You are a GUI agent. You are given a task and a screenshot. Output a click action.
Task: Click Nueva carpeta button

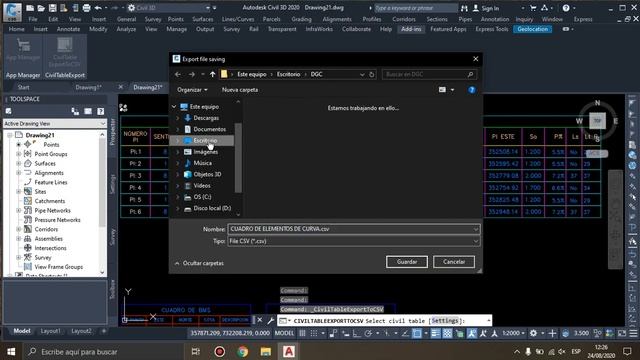240,90
